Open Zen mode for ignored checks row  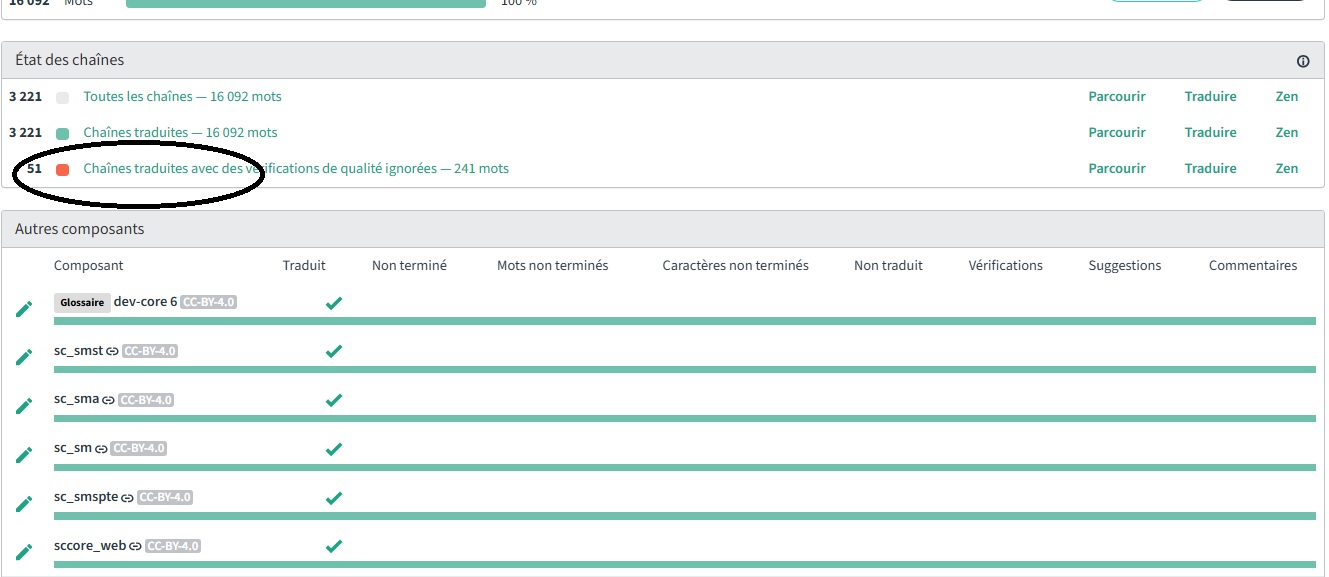(x=1286, y=169)
